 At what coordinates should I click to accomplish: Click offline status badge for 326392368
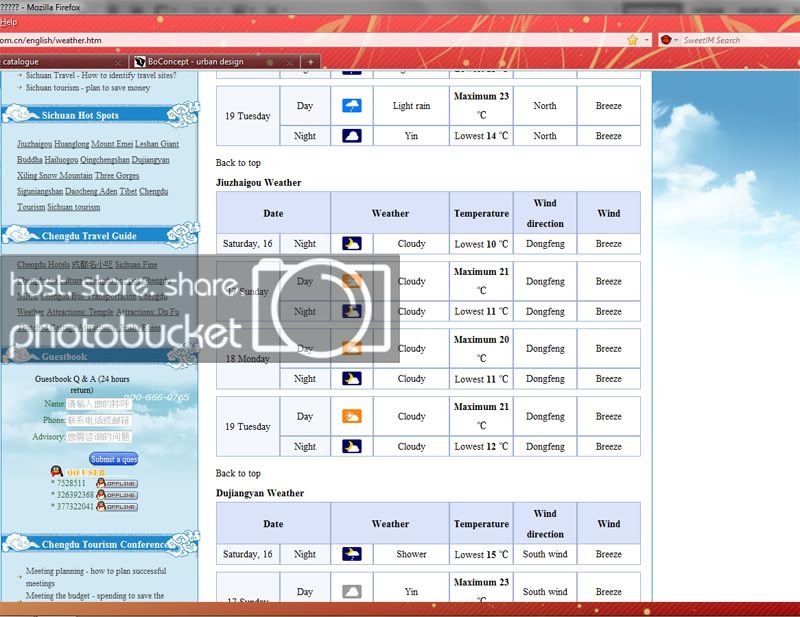click(x=117, y=495)
